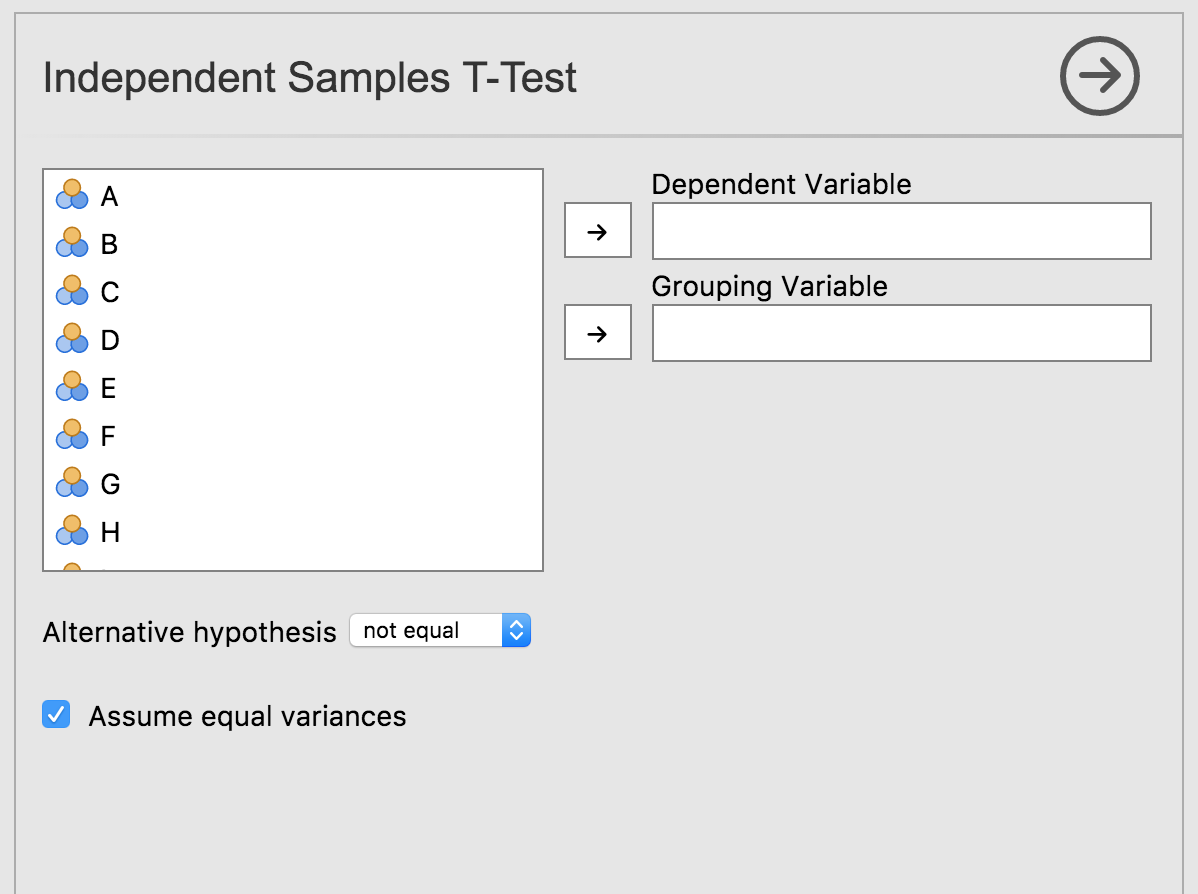Click the nominal variable icon beside A
The height and width of the screenshot is (894, 1198).
coord(72,195)
